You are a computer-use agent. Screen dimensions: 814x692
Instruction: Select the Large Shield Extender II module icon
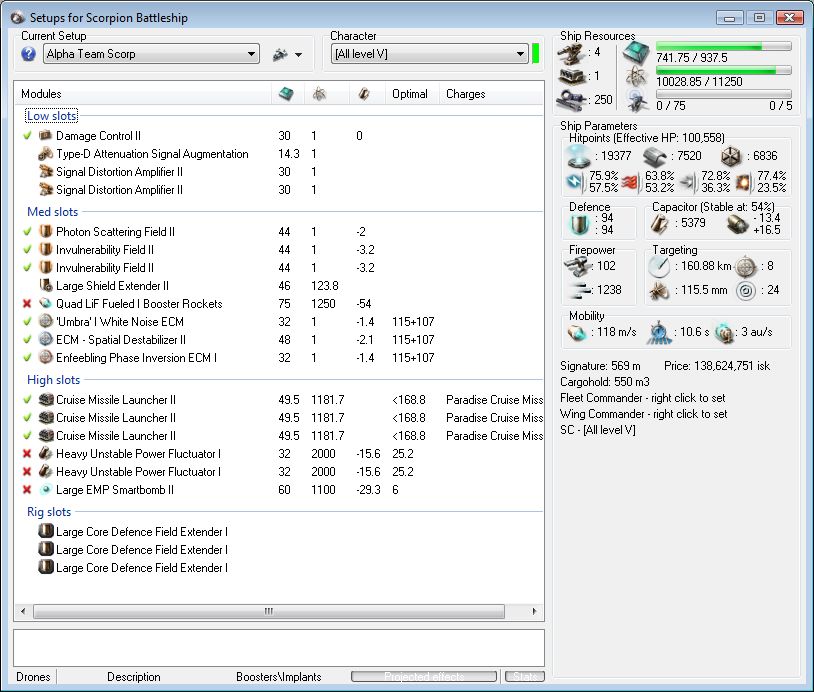[45, 286]
